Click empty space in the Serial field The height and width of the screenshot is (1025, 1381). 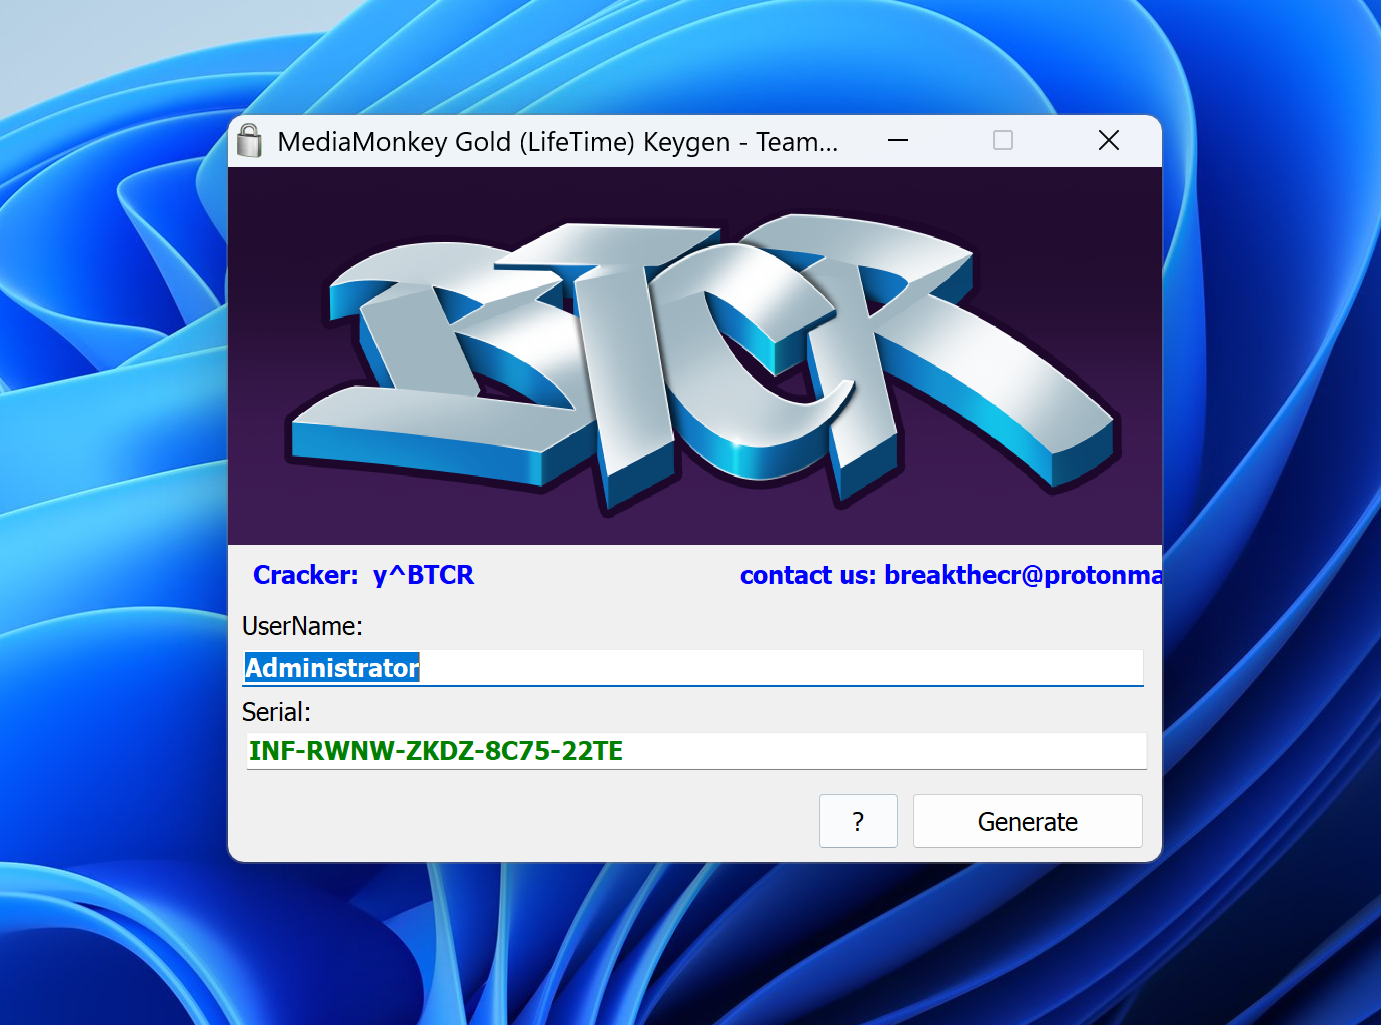(880, 751)
